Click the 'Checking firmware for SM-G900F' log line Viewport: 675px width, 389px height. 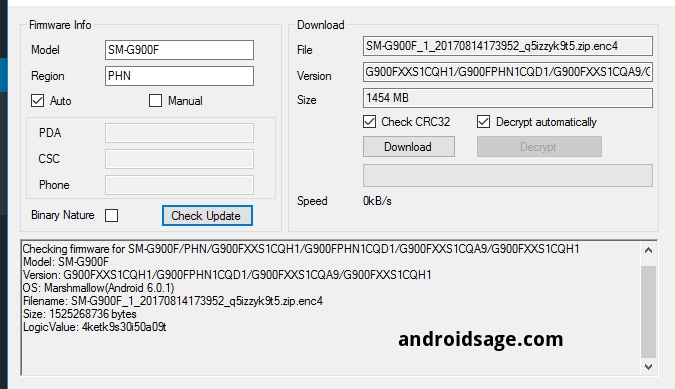click(301, 249)
